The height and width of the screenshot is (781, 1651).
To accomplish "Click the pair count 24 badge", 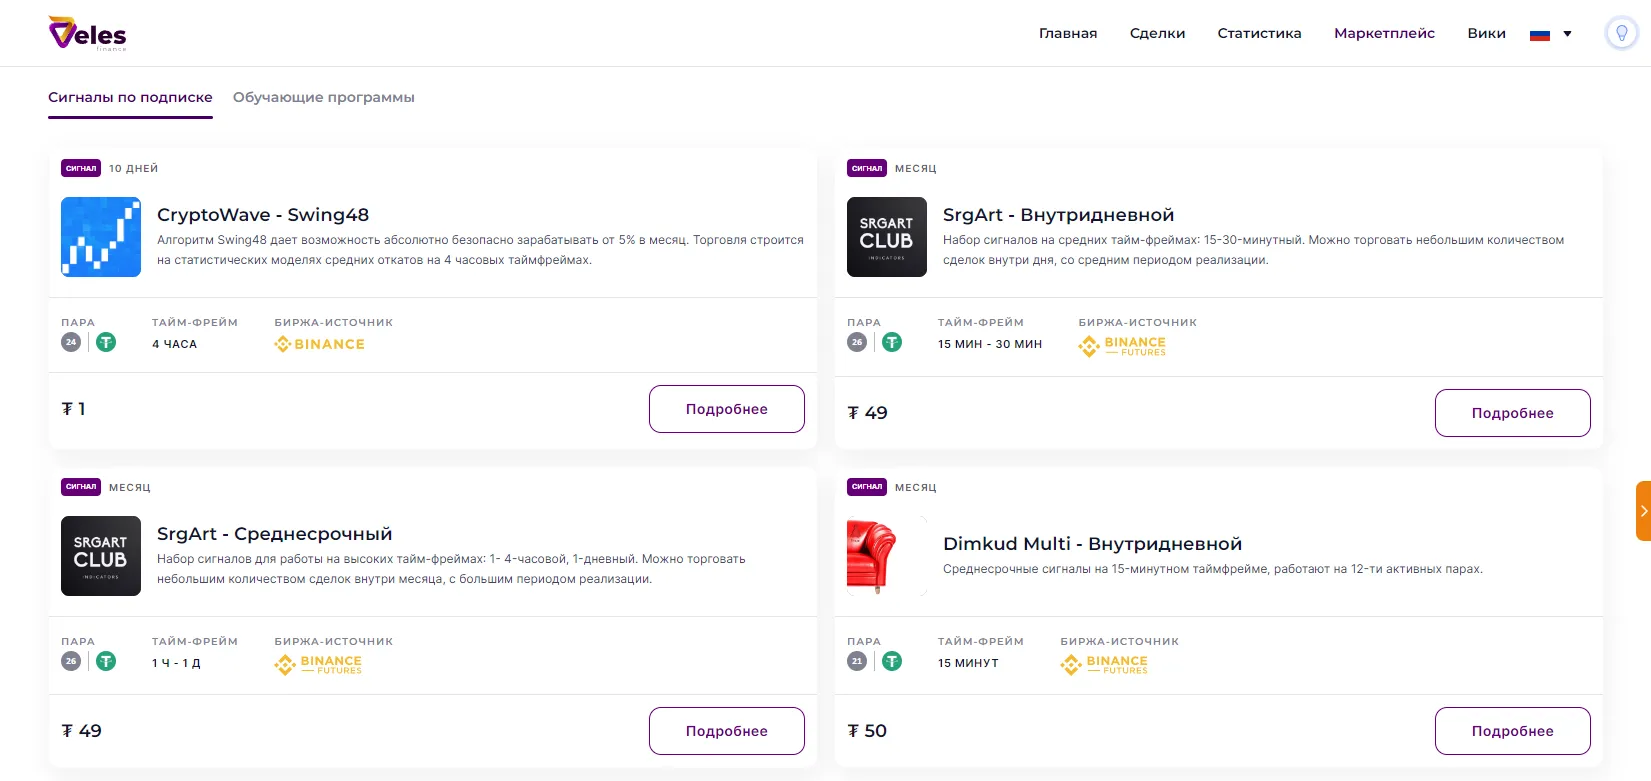I will (71, 342).
